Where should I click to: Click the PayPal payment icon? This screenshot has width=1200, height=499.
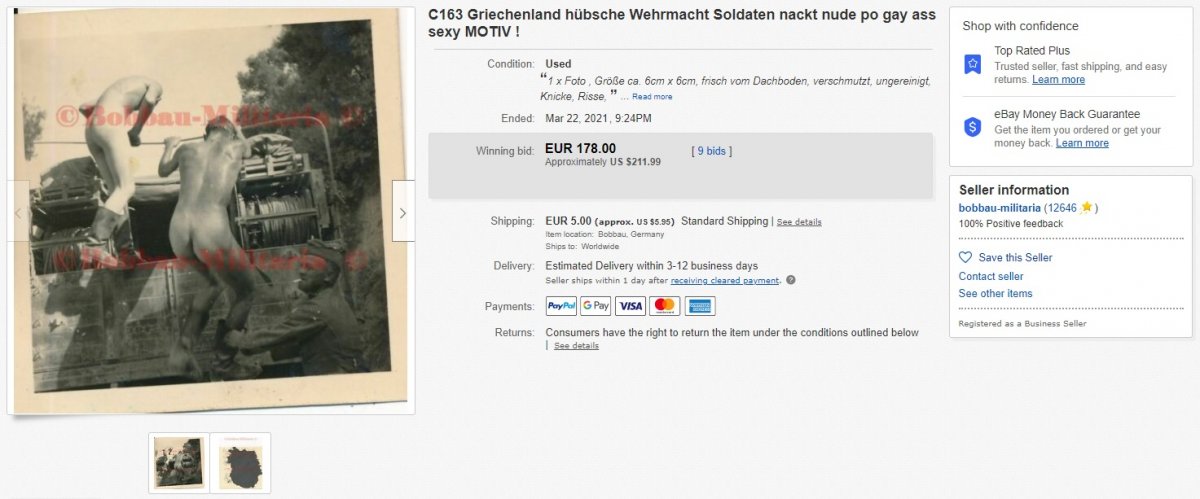click(561, 306)
